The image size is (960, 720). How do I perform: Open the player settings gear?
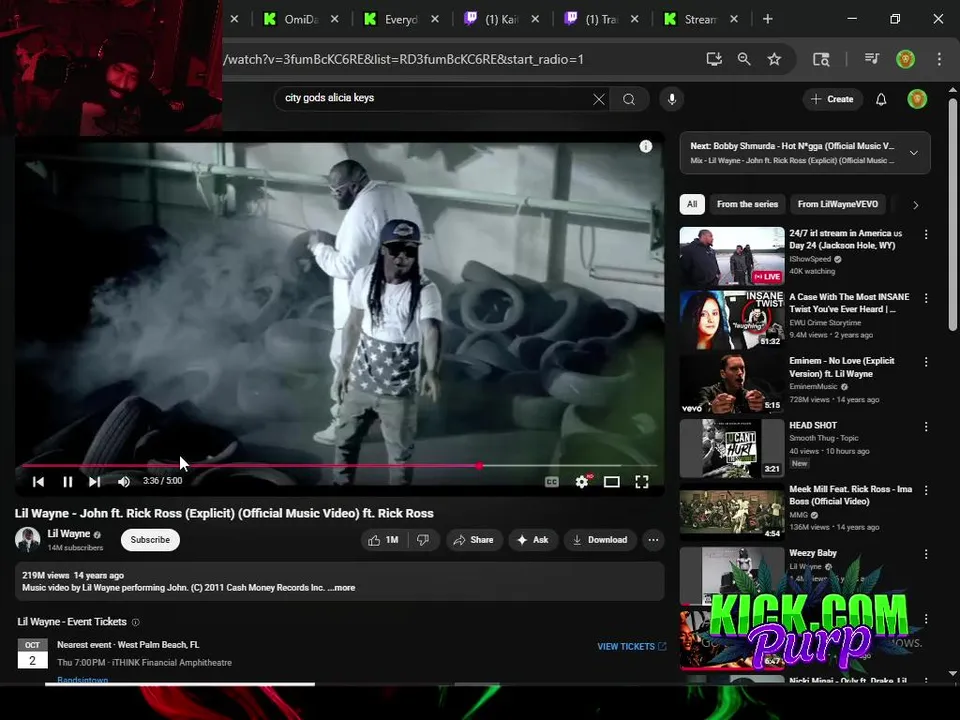(x=582, y=482)
